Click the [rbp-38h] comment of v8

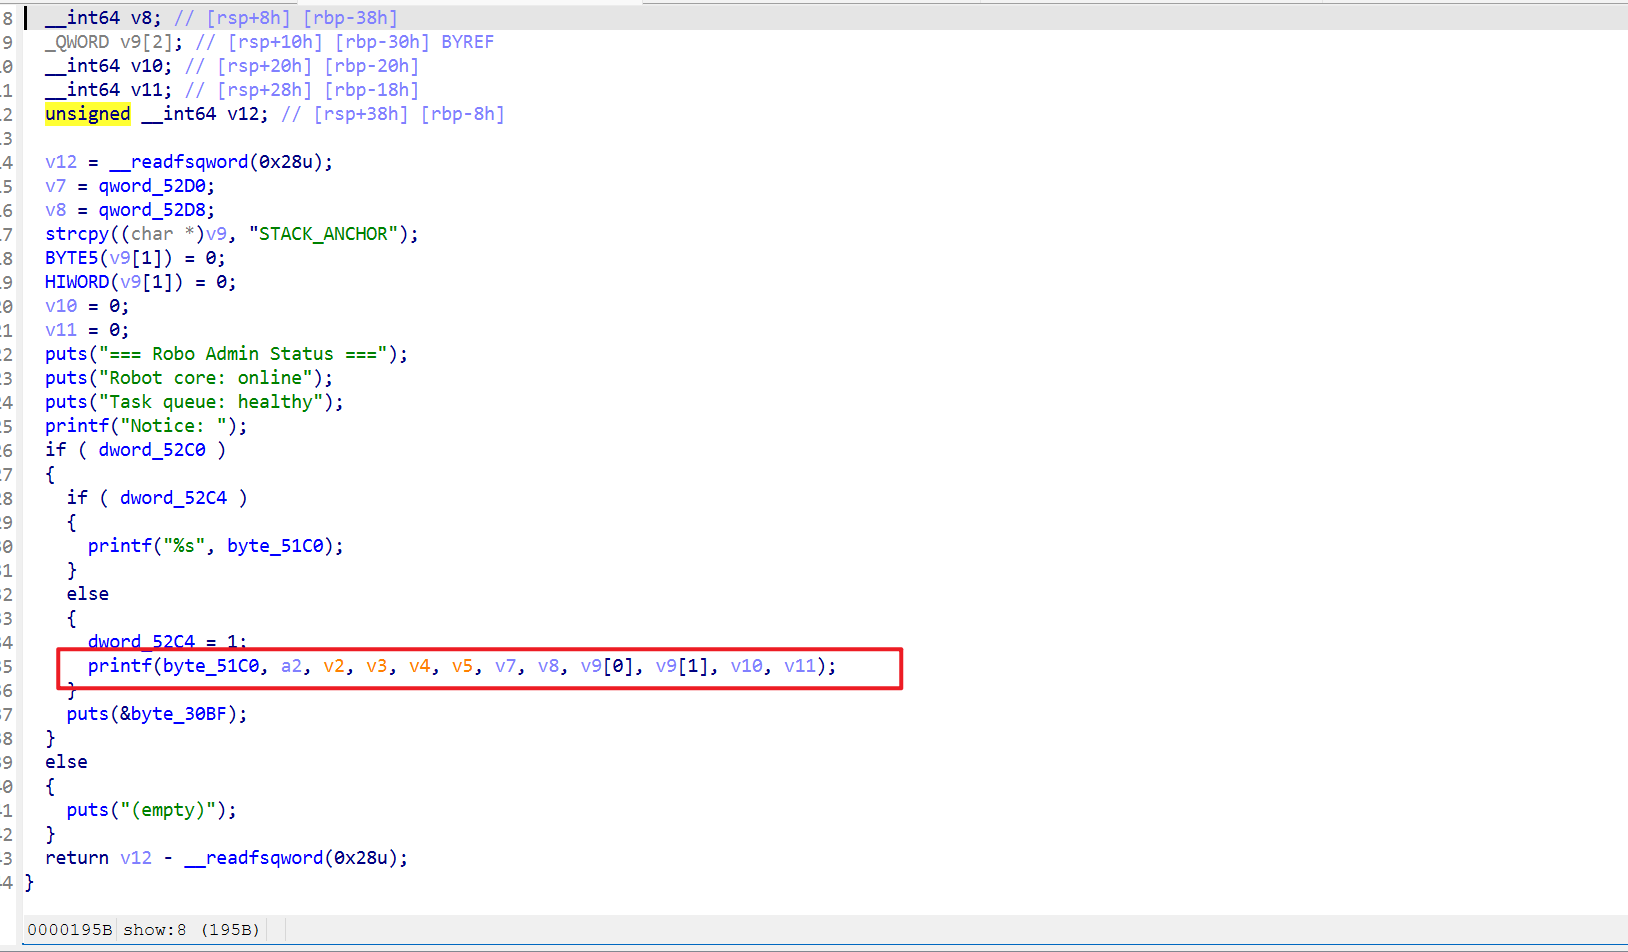coord(350,18)
